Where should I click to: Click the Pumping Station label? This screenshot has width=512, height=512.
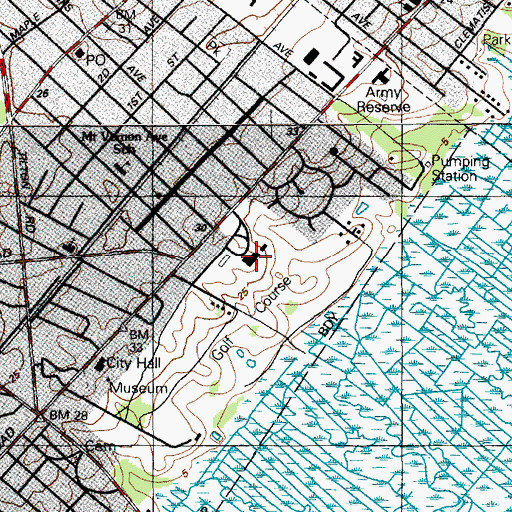460,169
